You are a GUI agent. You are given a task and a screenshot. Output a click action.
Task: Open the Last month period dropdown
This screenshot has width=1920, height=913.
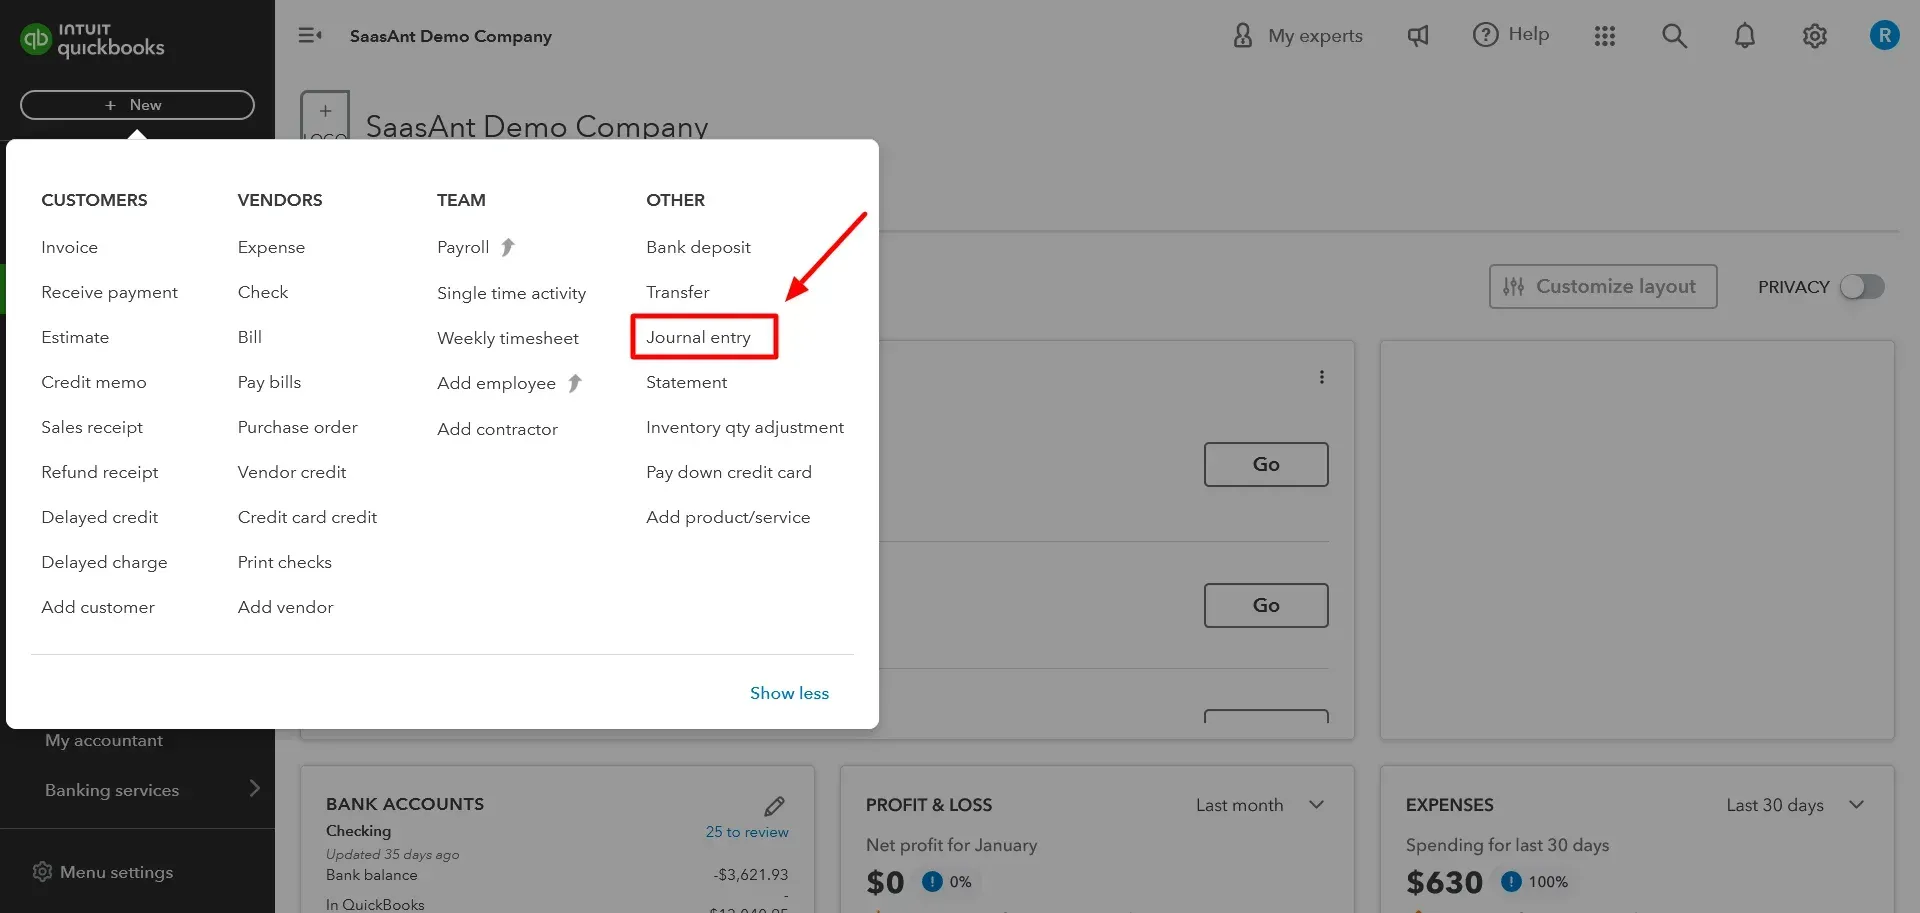pyautogui.click(x=1260, y=805)
